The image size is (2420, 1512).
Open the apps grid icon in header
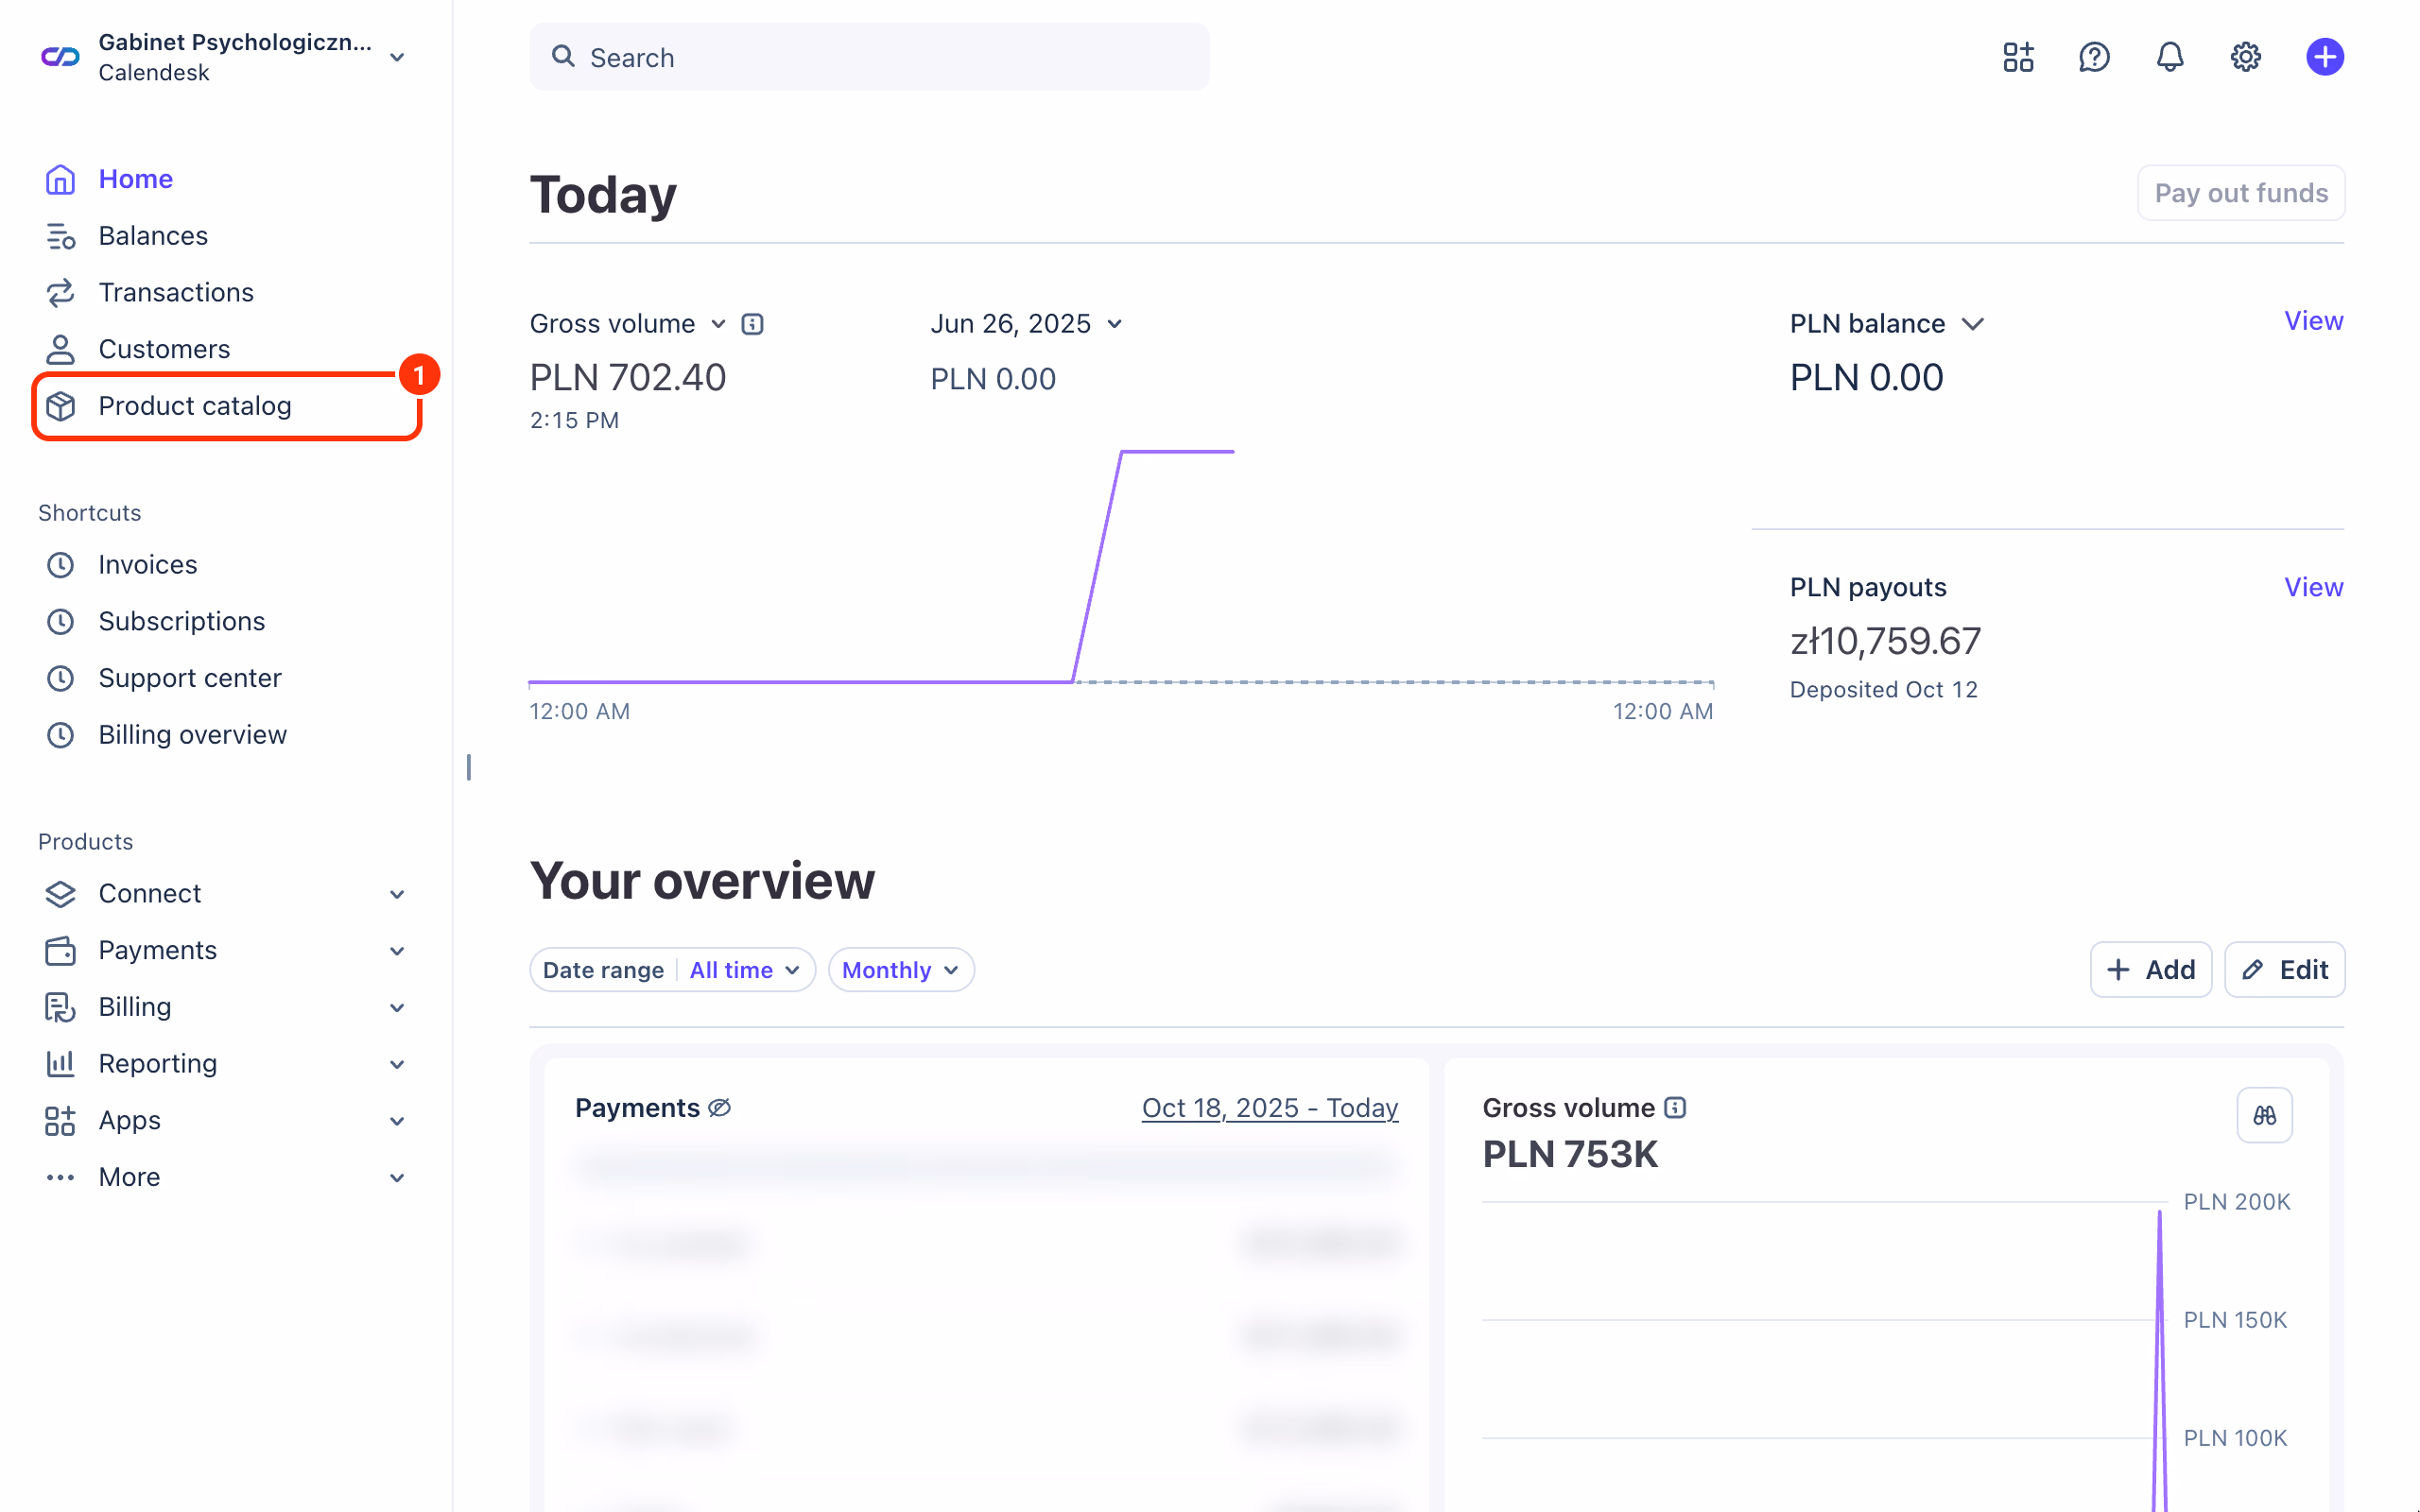(2018, 57)
